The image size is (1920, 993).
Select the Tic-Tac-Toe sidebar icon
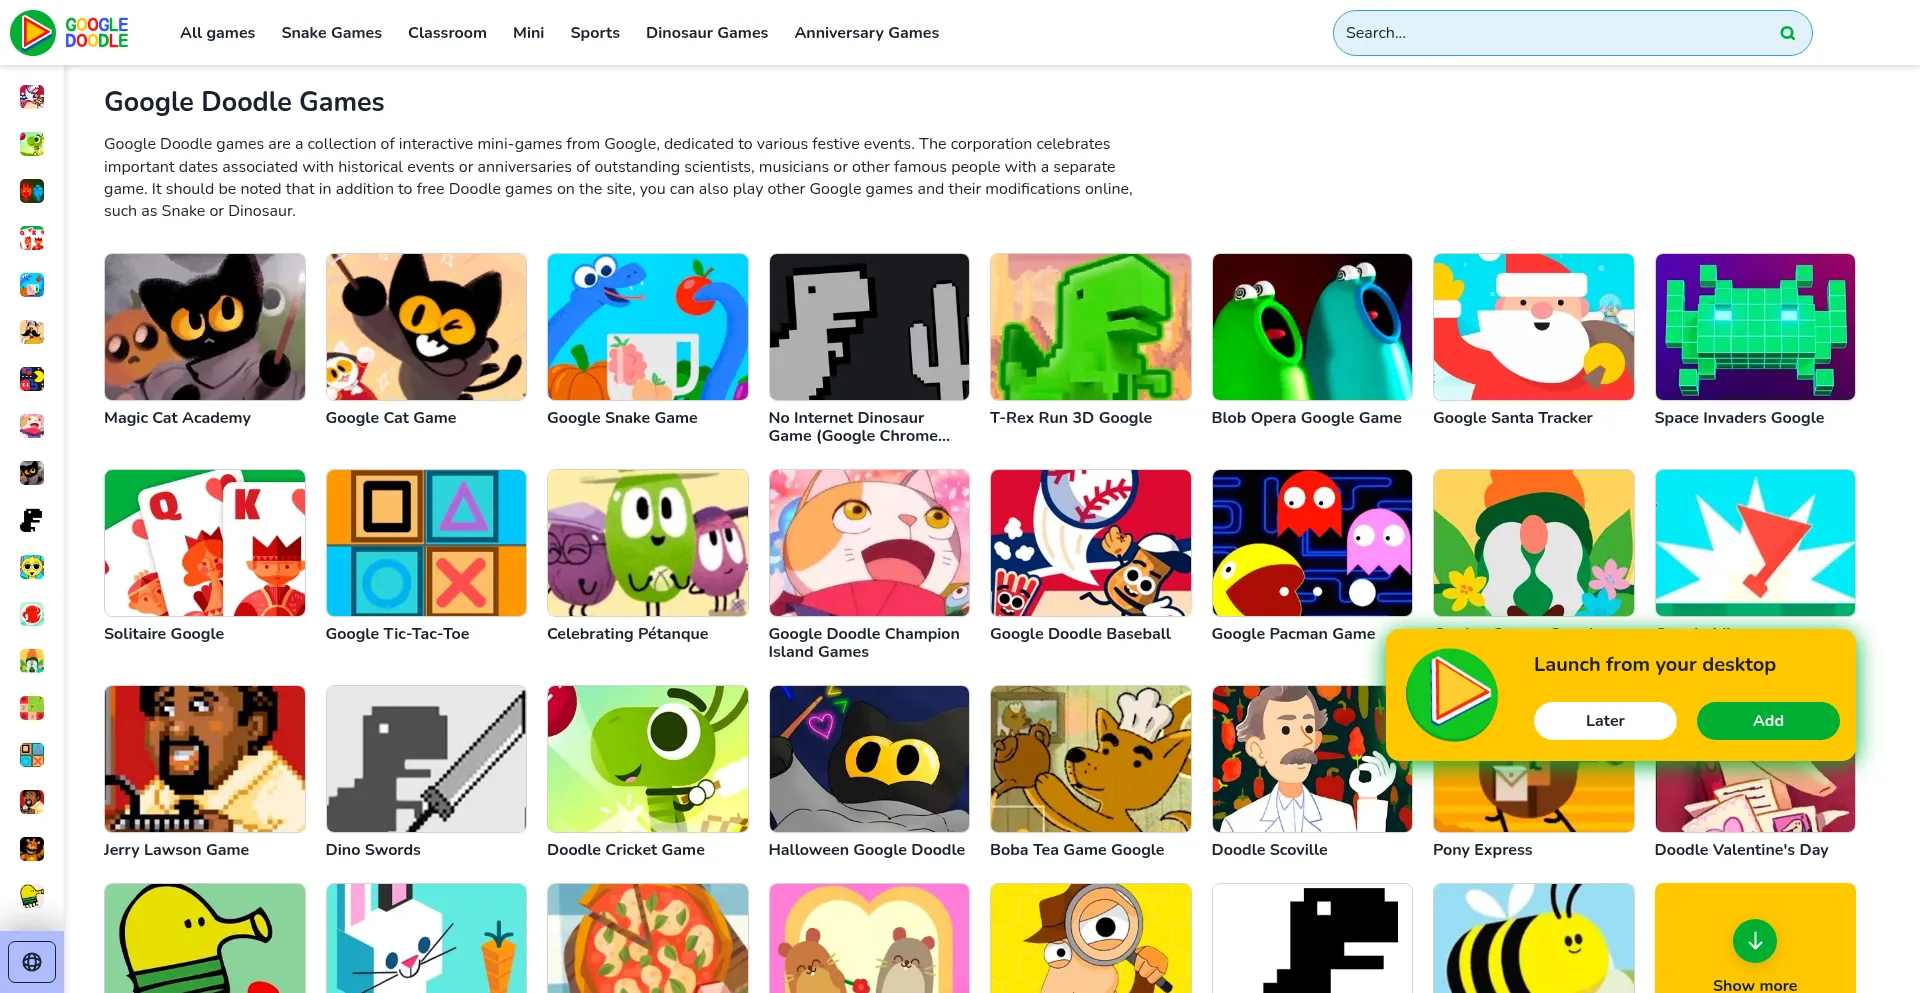32,755
